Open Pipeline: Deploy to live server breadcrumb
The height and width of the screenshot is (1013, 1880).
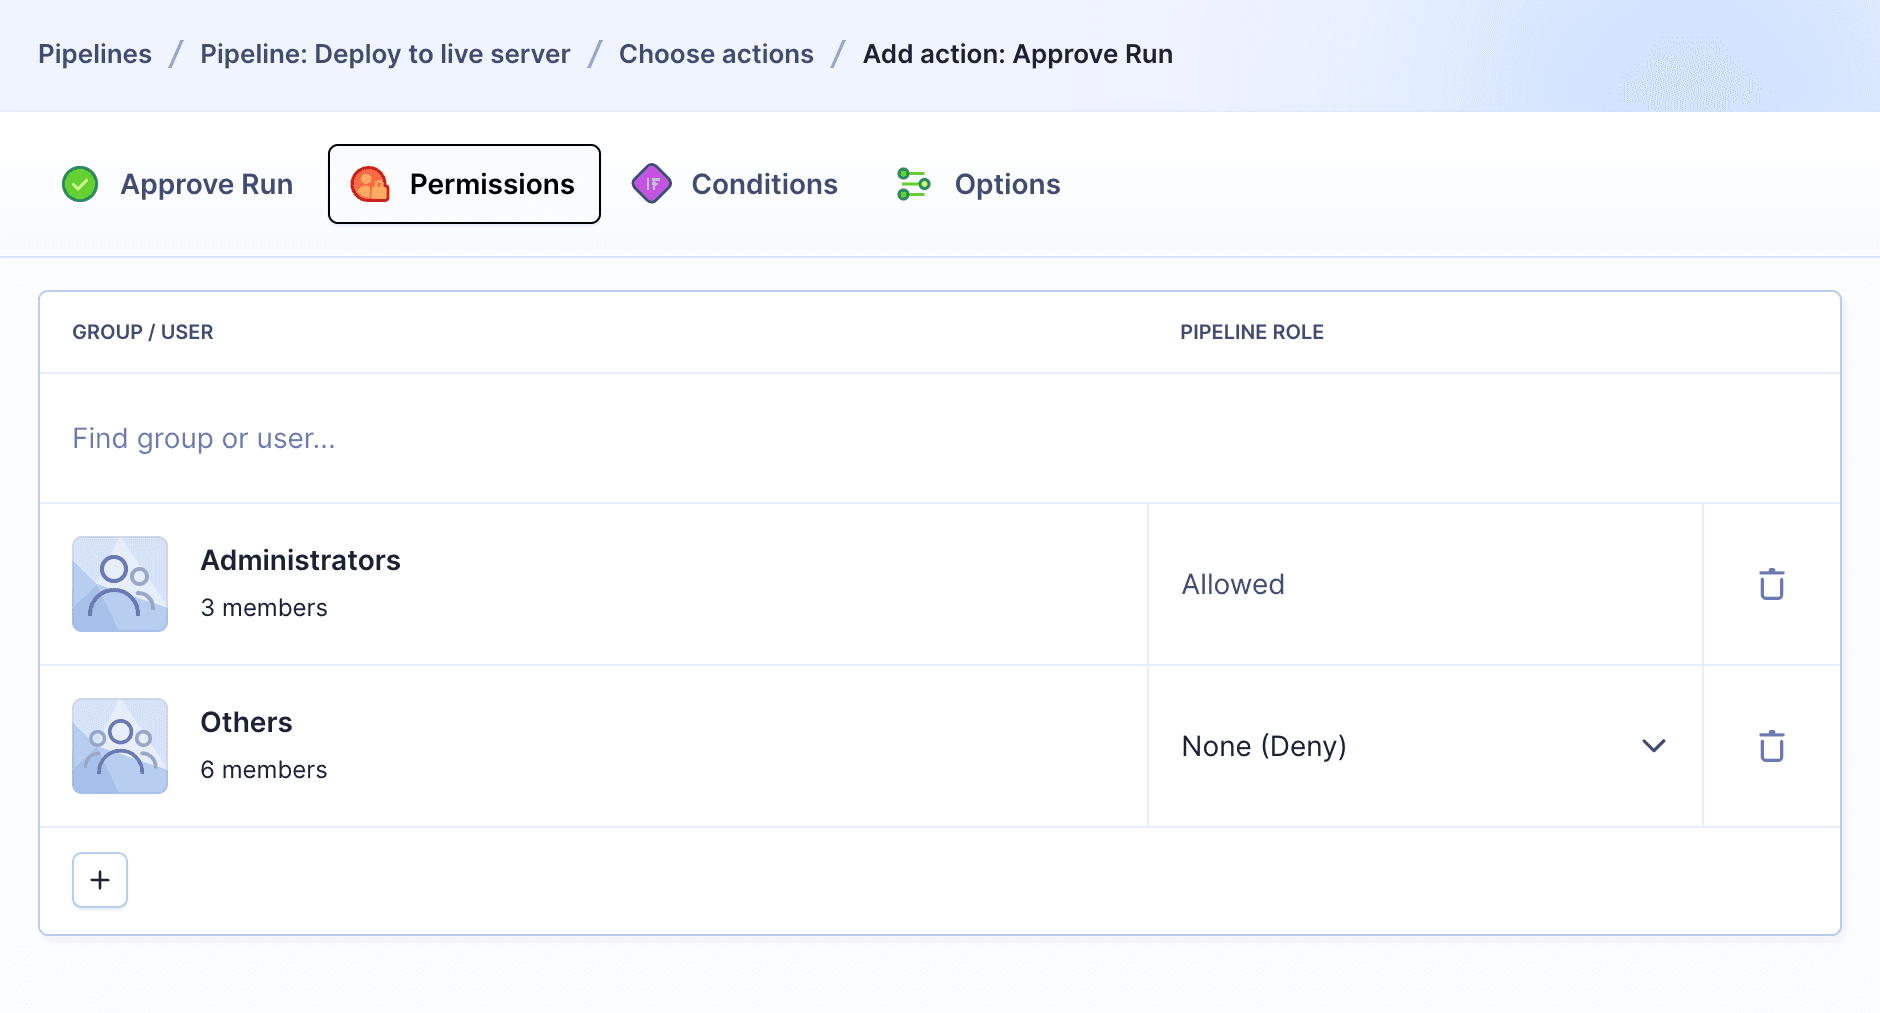point(385,54)
